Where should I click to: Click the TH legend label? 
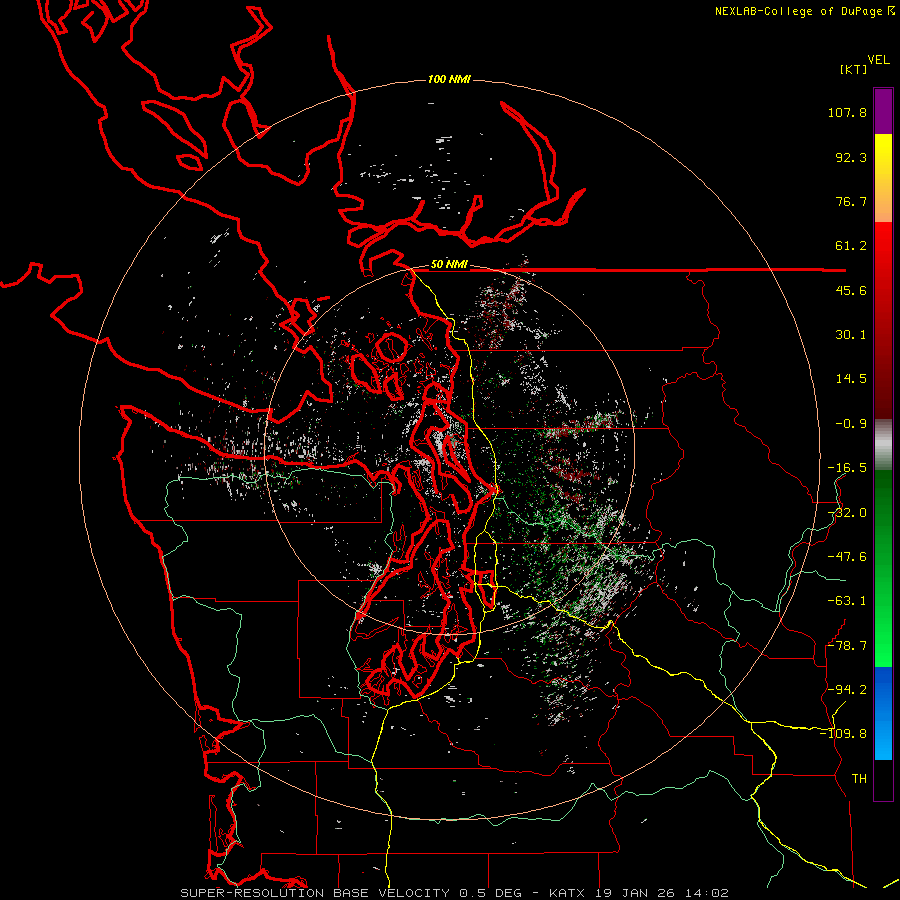tap(859, 778)
